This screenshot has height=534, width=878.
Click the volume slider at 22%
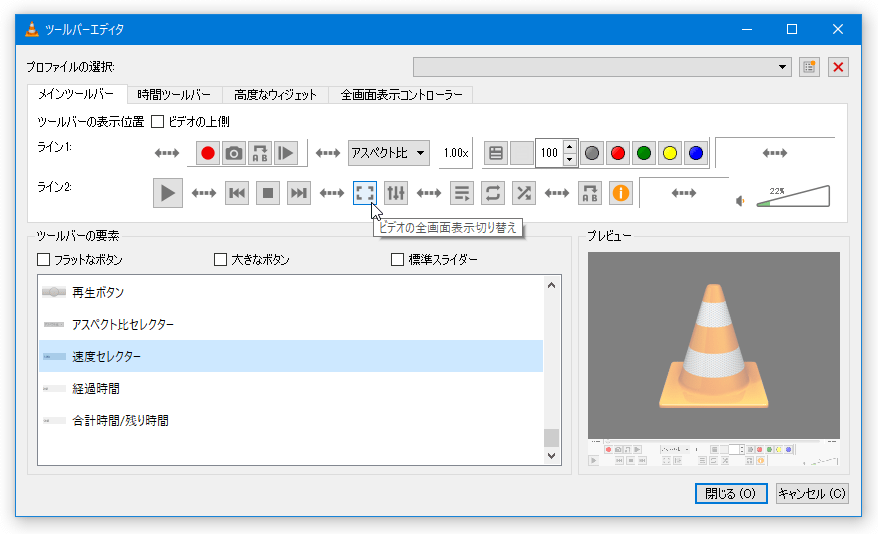(x=793, y=196)
